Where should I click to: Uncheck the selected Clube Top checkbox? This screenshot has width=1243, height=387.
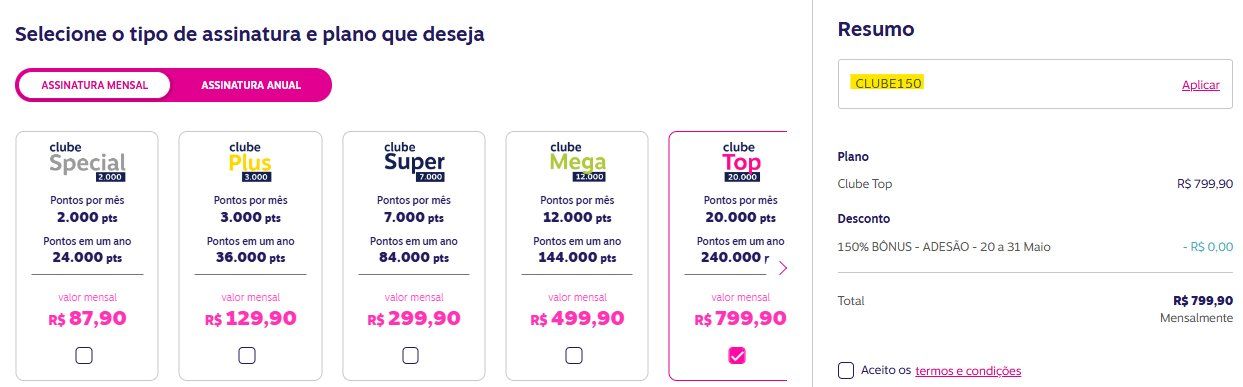737,355
